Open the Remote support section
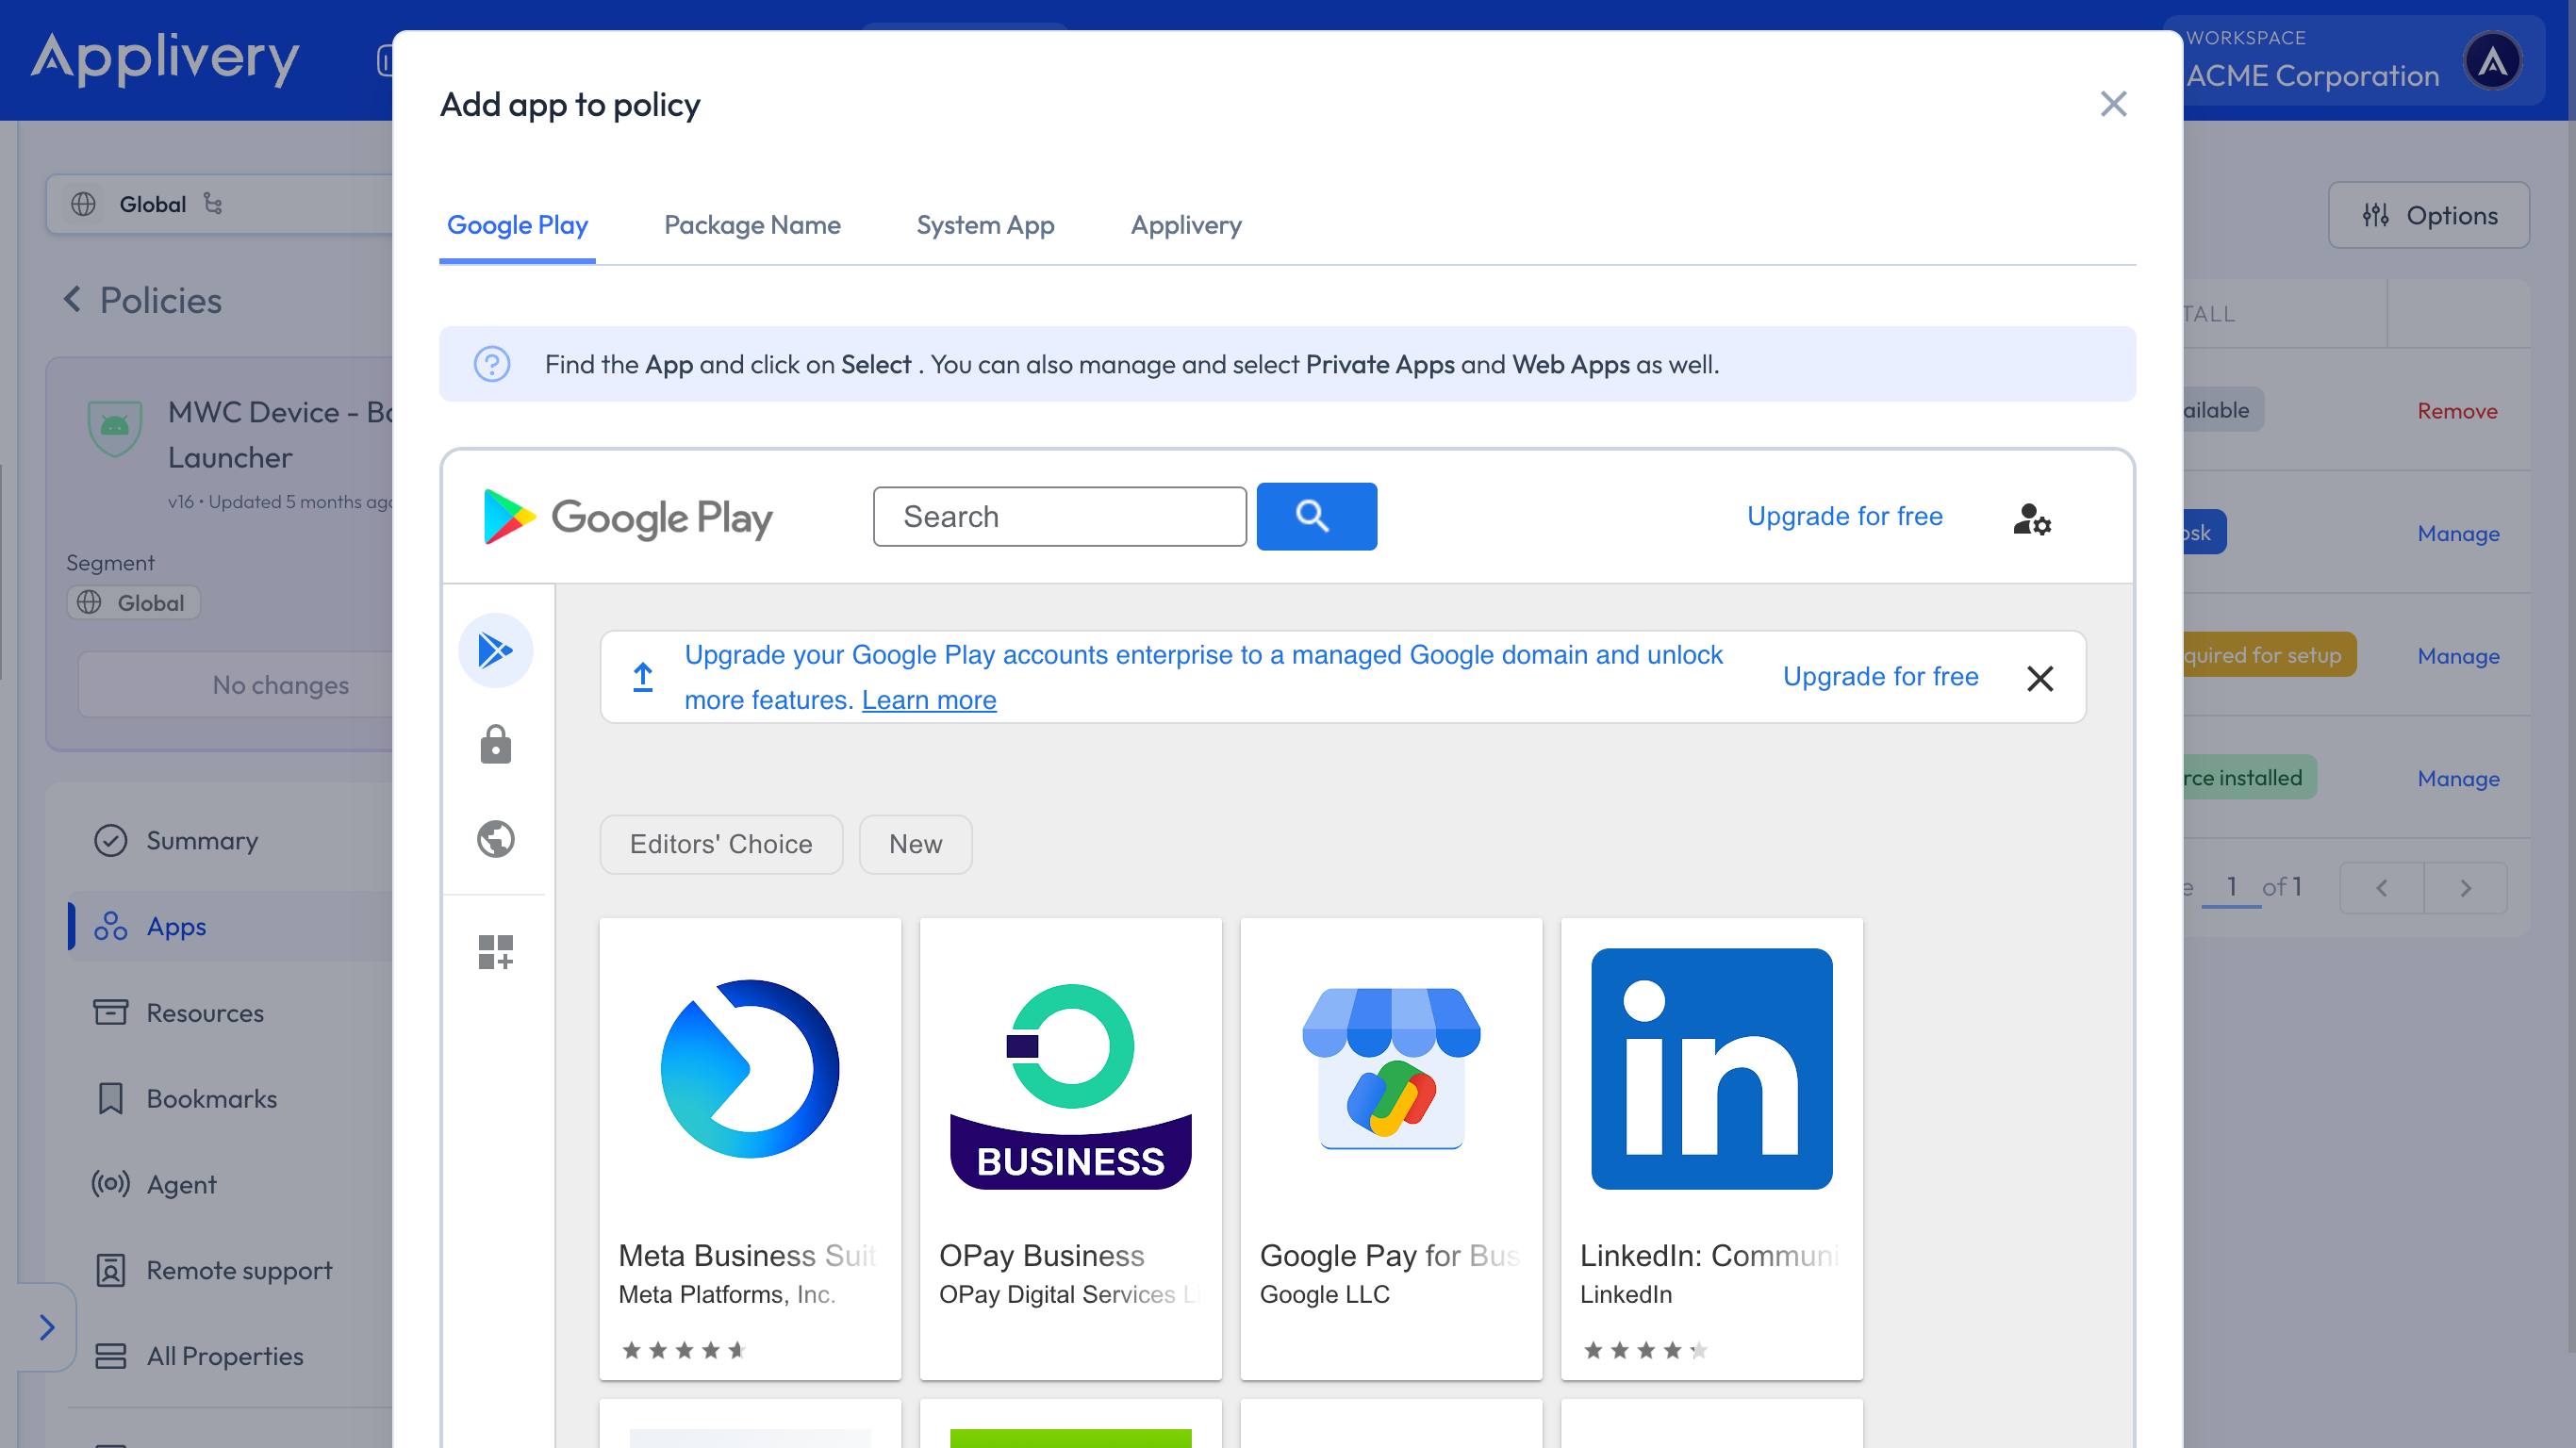 (239, 1270)
